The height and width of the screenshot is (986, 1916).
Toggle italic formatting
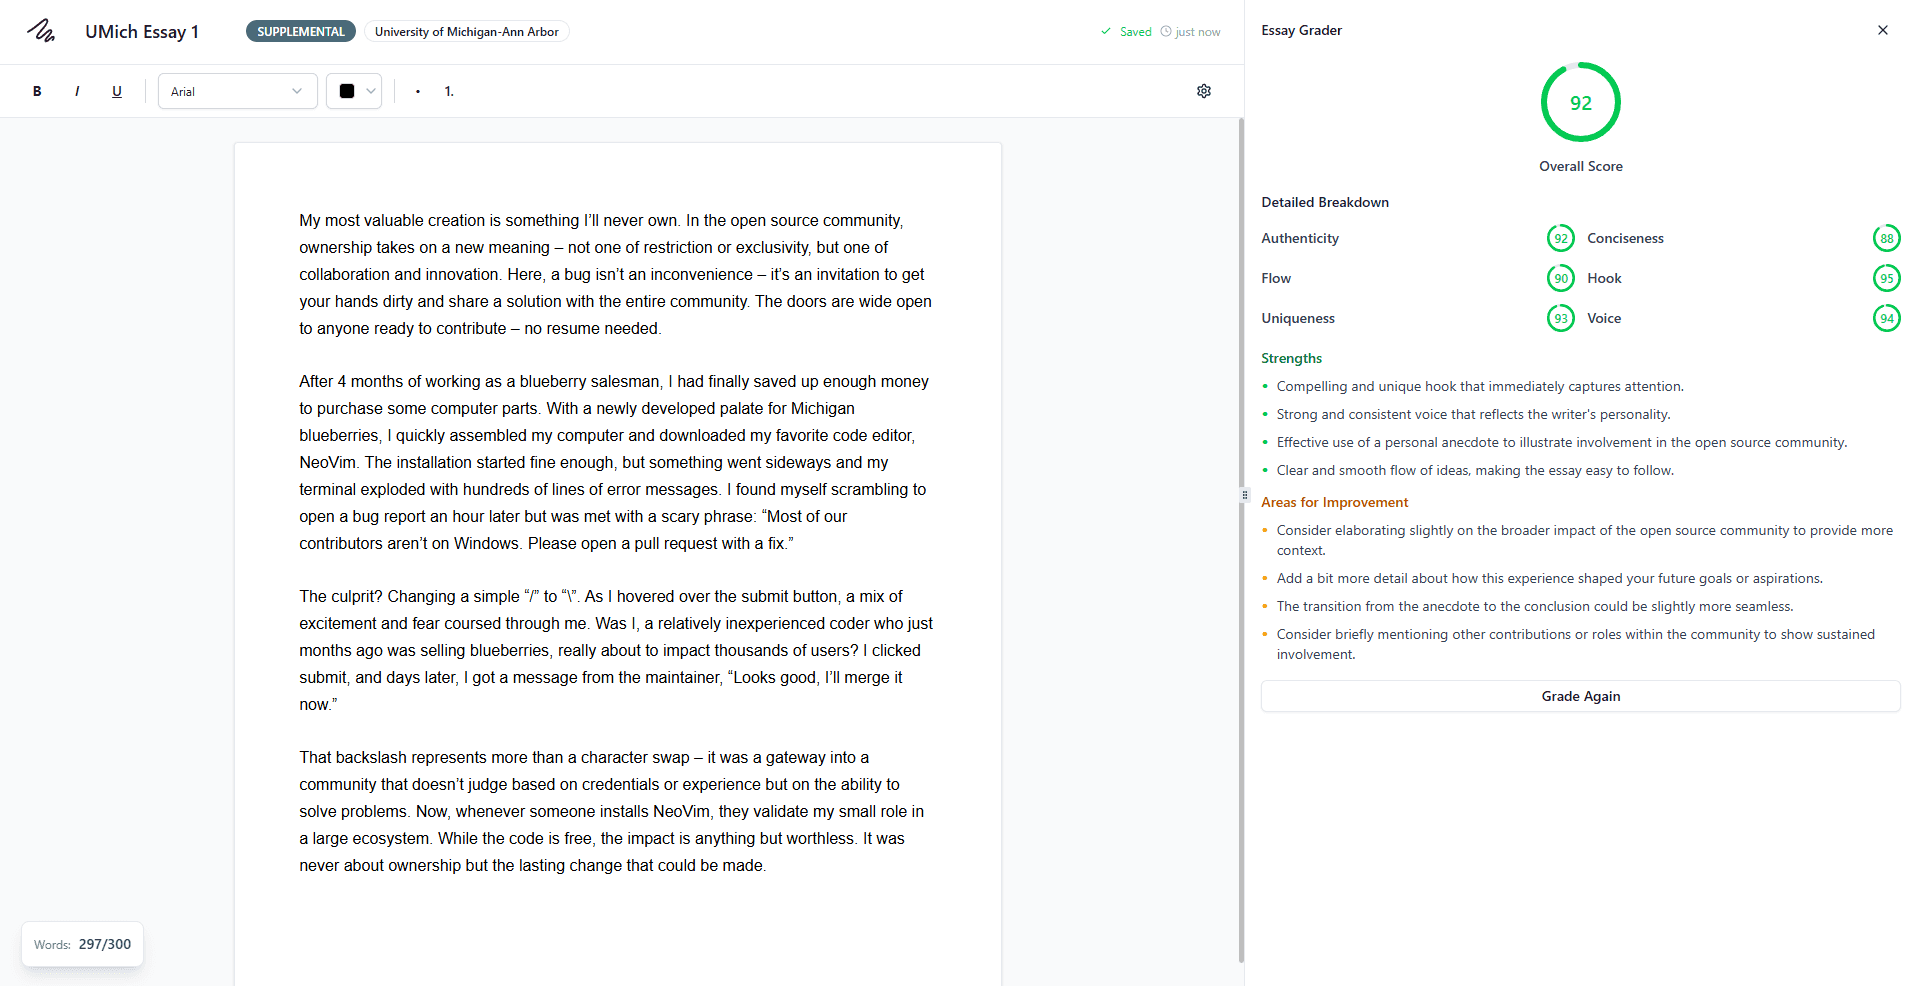tap(77, 91)
